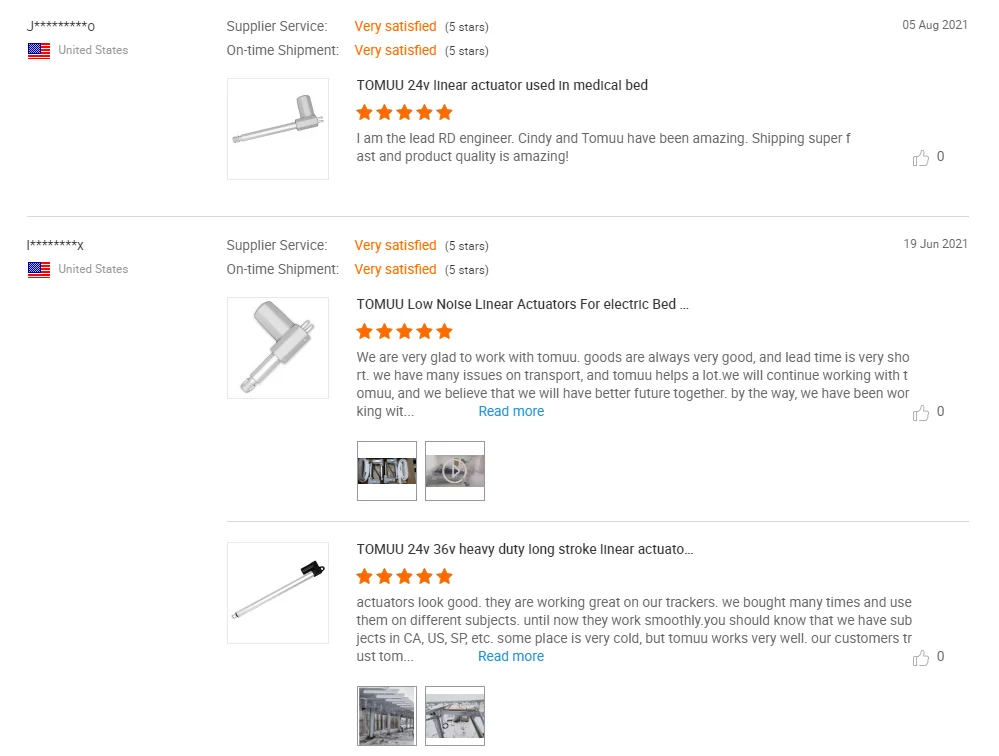Click the United States flag for user J*********o
Image resolution: width=999 pixels, height=756 pixels.
39,50
